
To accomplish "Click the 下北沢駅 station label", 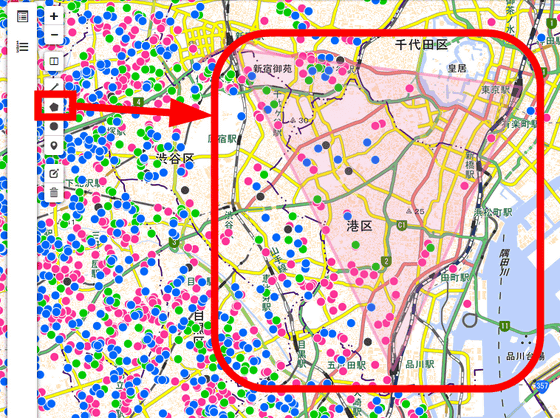I will click(85, 183).
